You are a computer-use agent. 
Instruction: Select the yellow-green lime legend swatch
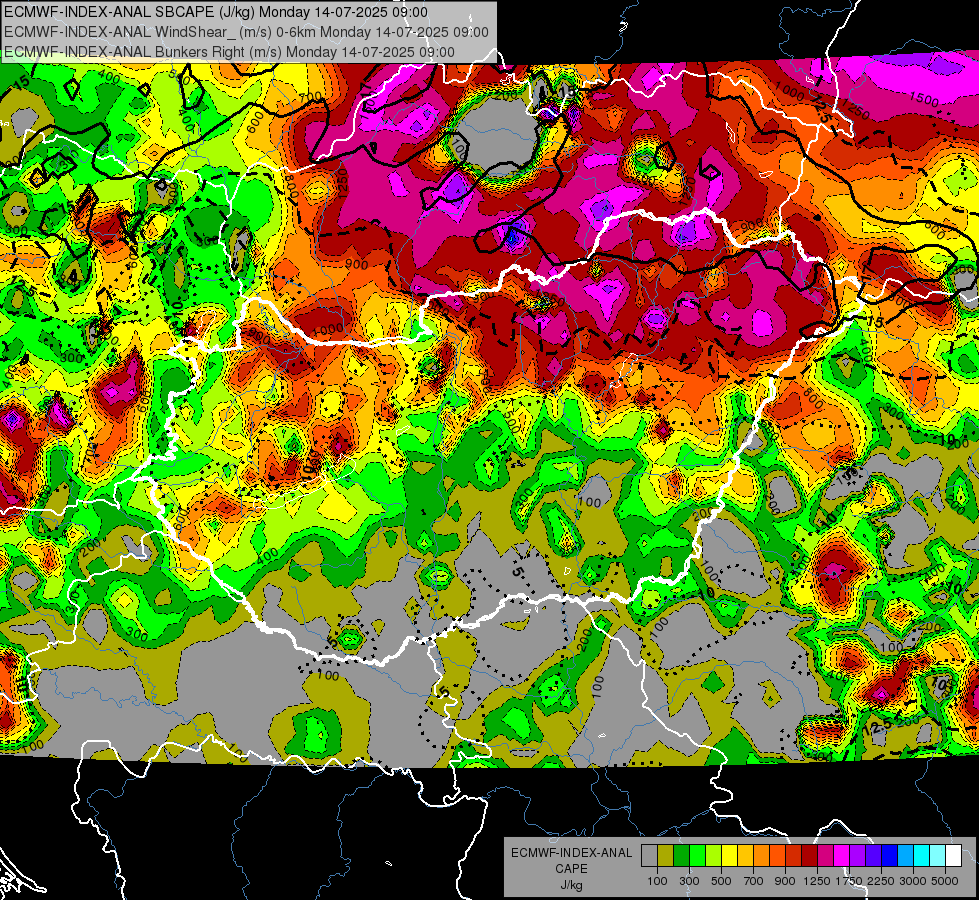[x=713, y=856]
